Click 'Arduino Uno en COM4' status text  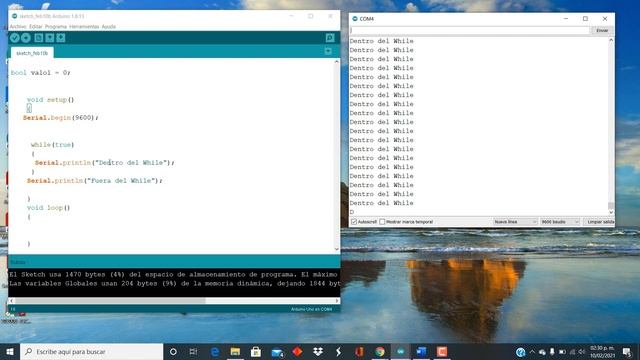point(311,309)
